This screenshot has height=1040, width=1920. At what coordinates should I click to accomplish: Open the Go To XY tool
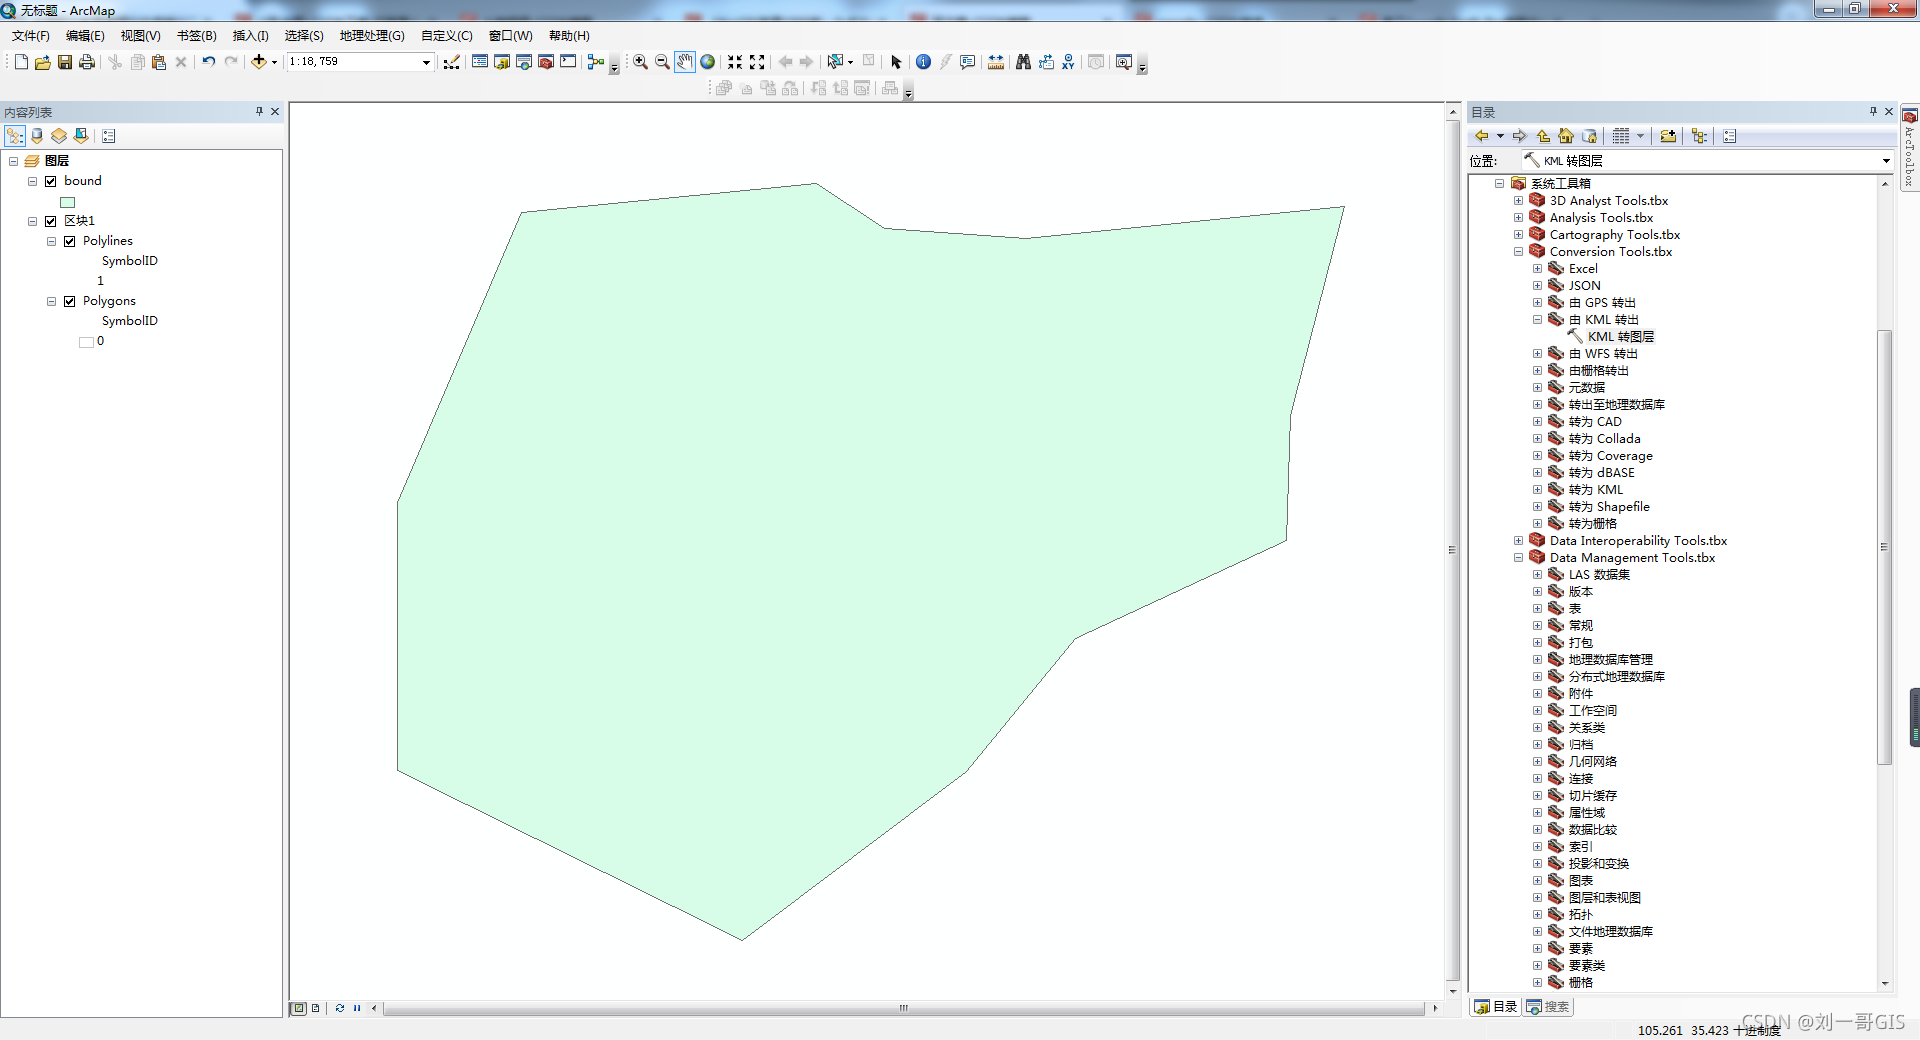click(1068, 62)
